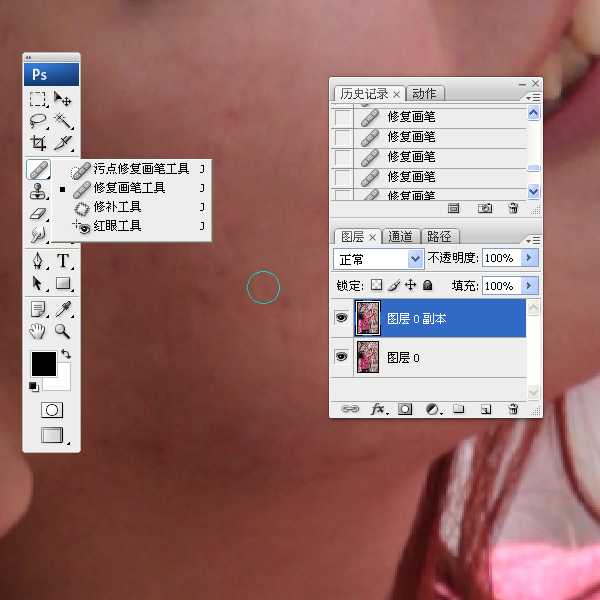Switch to the 通道 tab

[x=401, y=237]
